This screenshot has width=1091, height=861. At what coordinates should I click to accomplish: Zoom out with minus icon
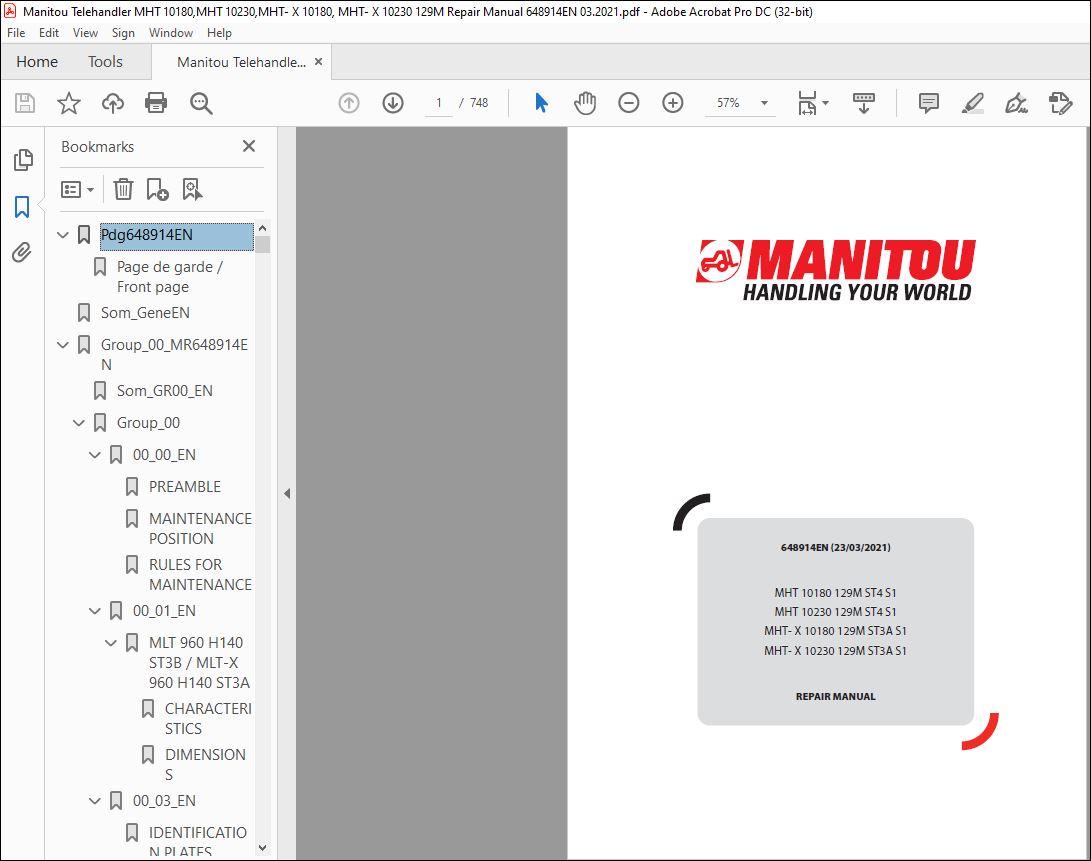(x=628, y=103)
